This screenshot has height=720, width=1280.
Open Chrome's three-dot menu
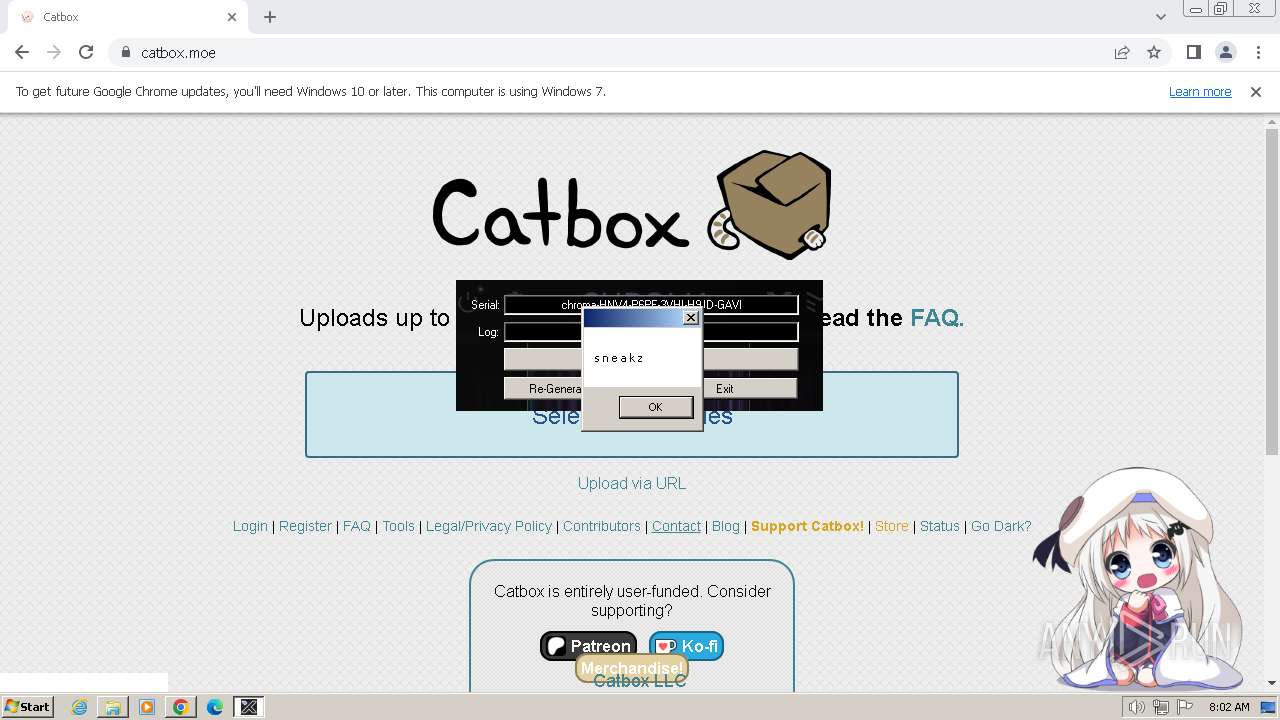point(1258,52)
